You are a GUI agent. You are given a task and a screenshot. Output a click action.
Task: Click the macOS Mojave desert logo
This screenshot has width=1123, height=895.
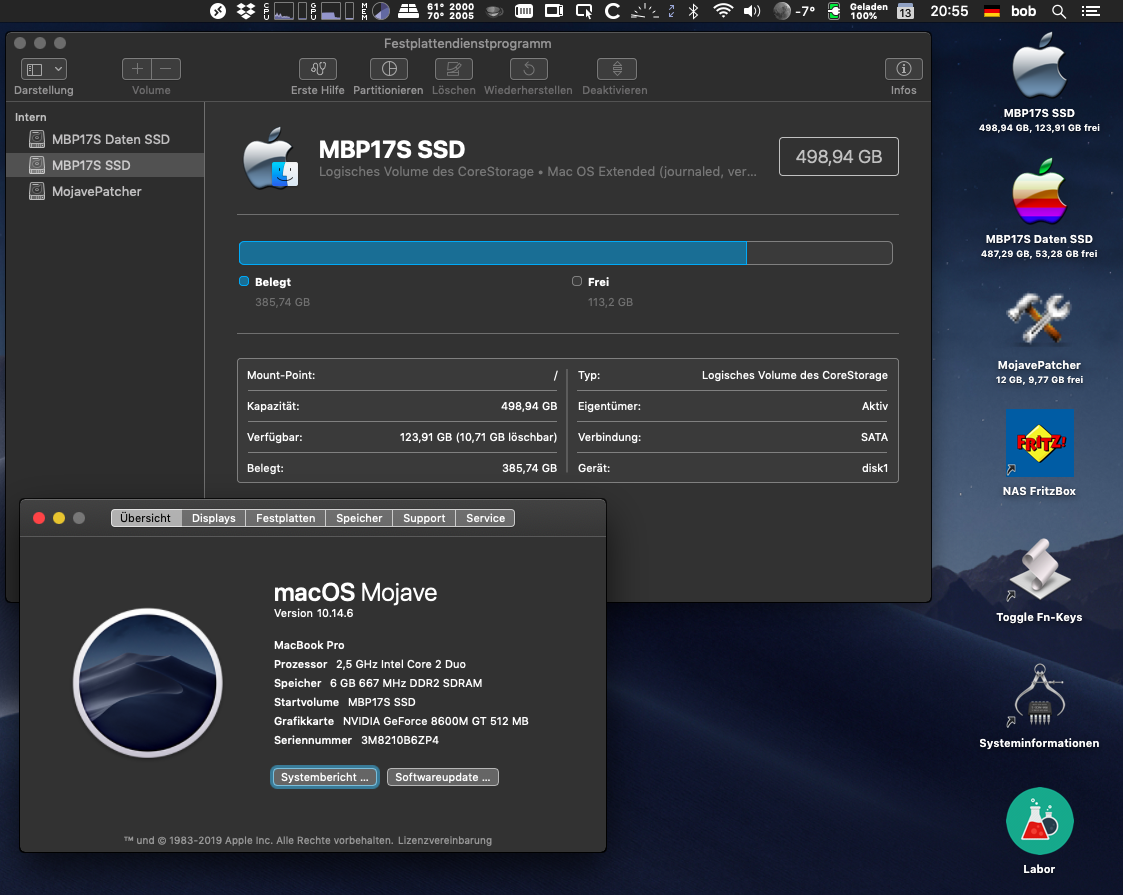pyautogui.click(x=148, y=682)
